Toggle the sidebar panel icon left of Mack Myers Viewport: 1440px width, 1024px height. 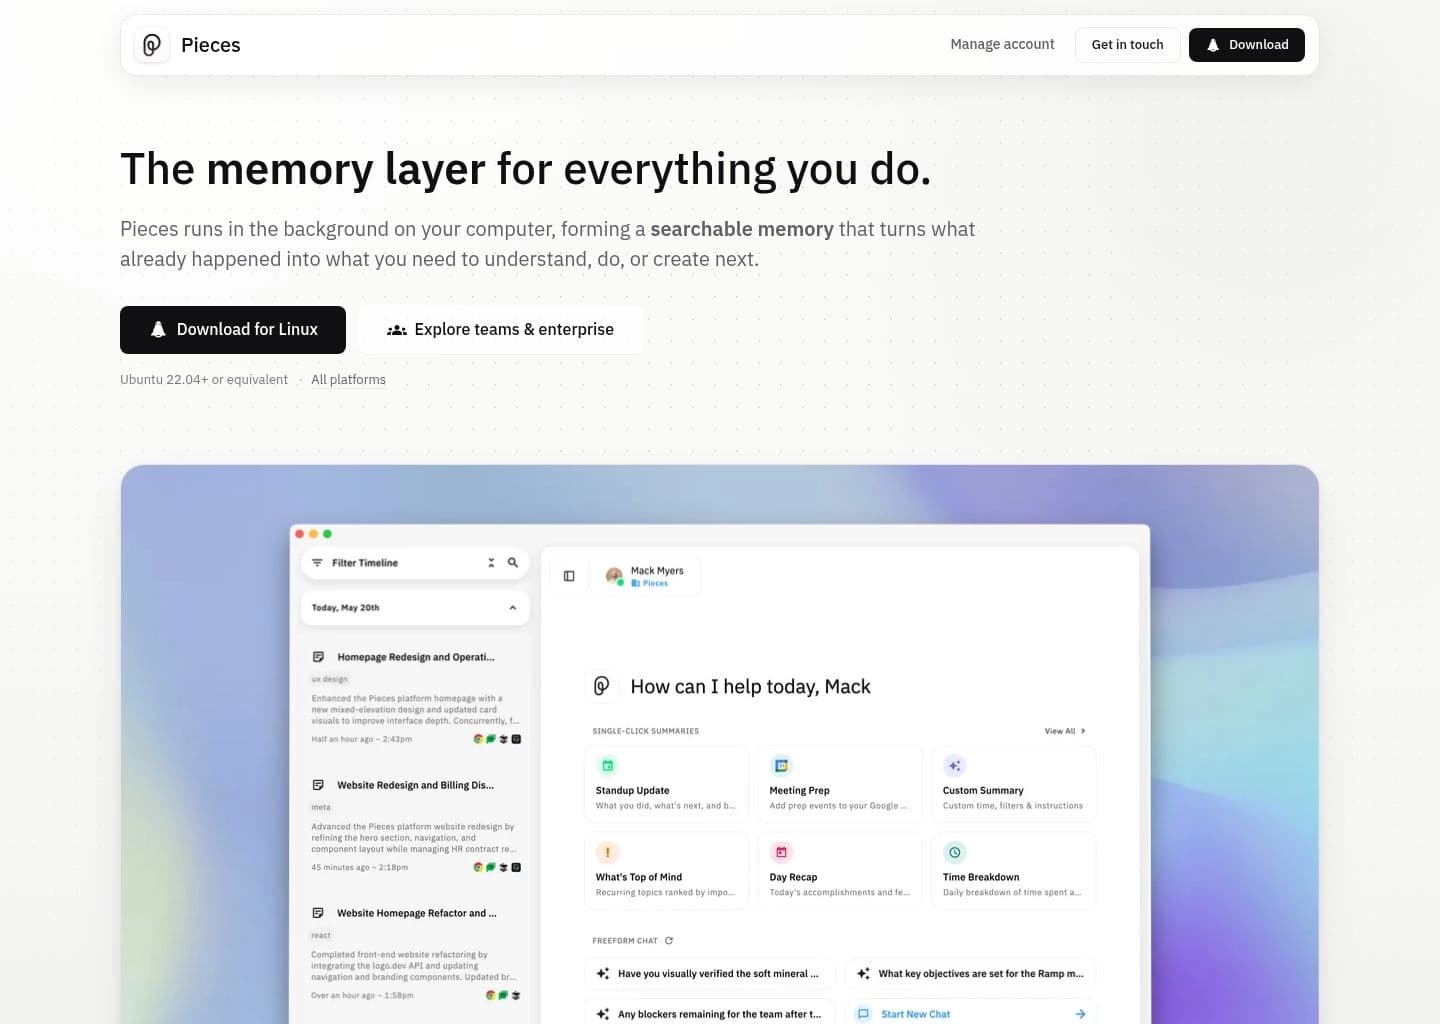click(x=569, y=576)
